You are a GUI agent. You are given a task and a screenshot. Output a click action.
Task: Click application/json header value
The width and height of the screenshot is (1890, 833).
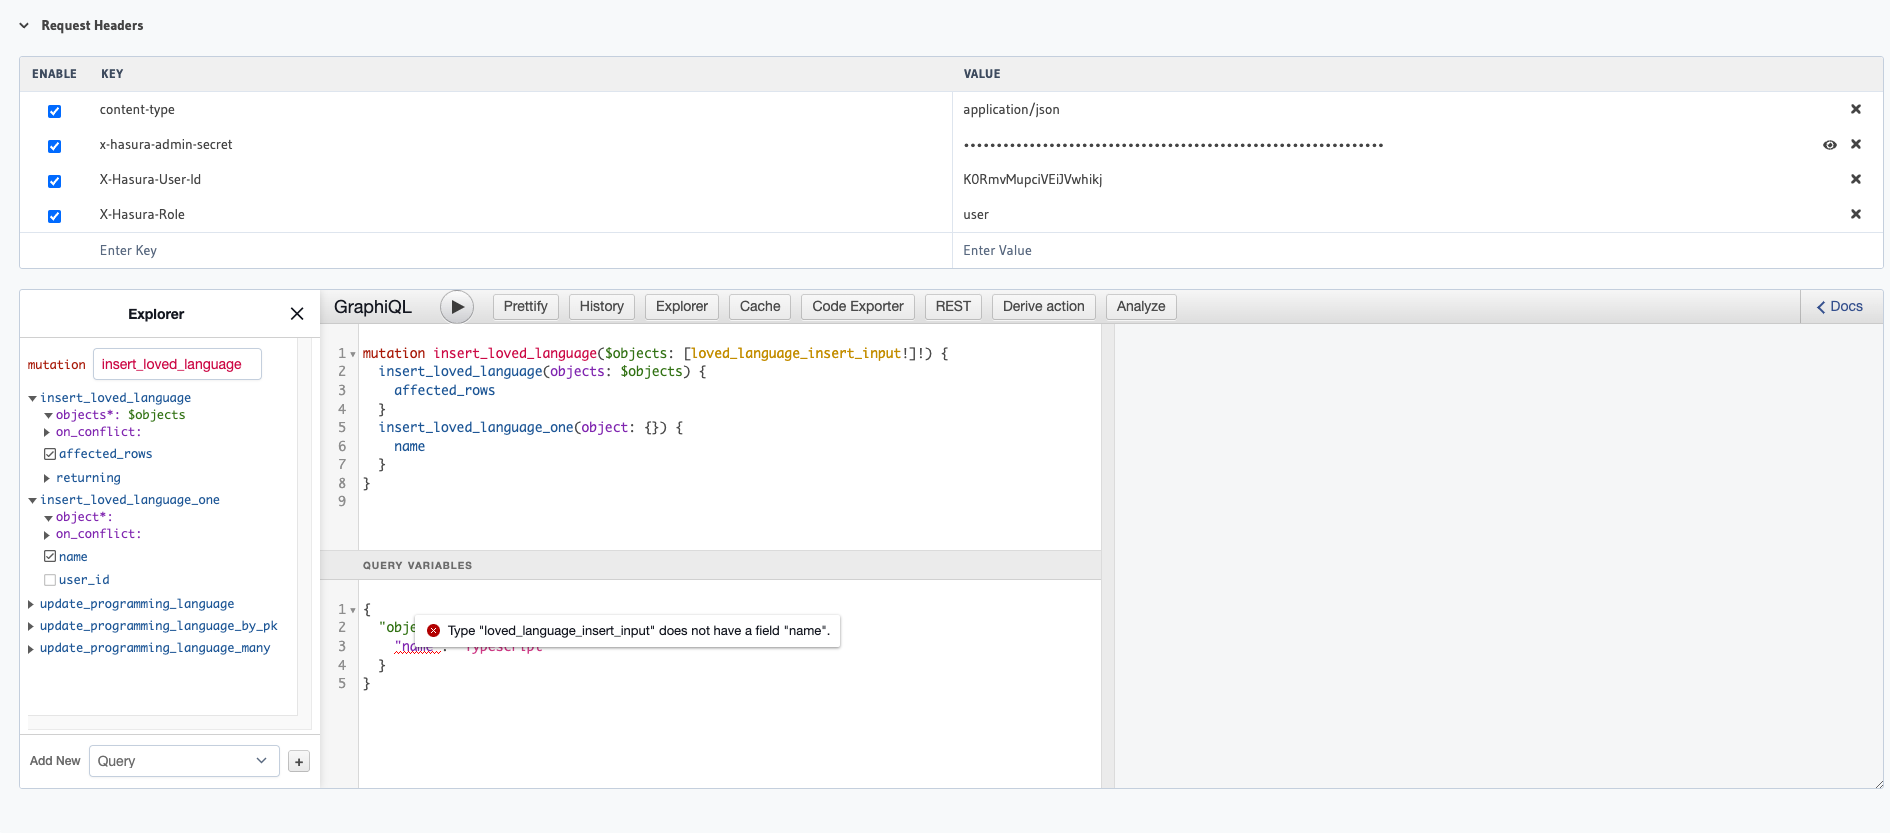[1011, 110]
